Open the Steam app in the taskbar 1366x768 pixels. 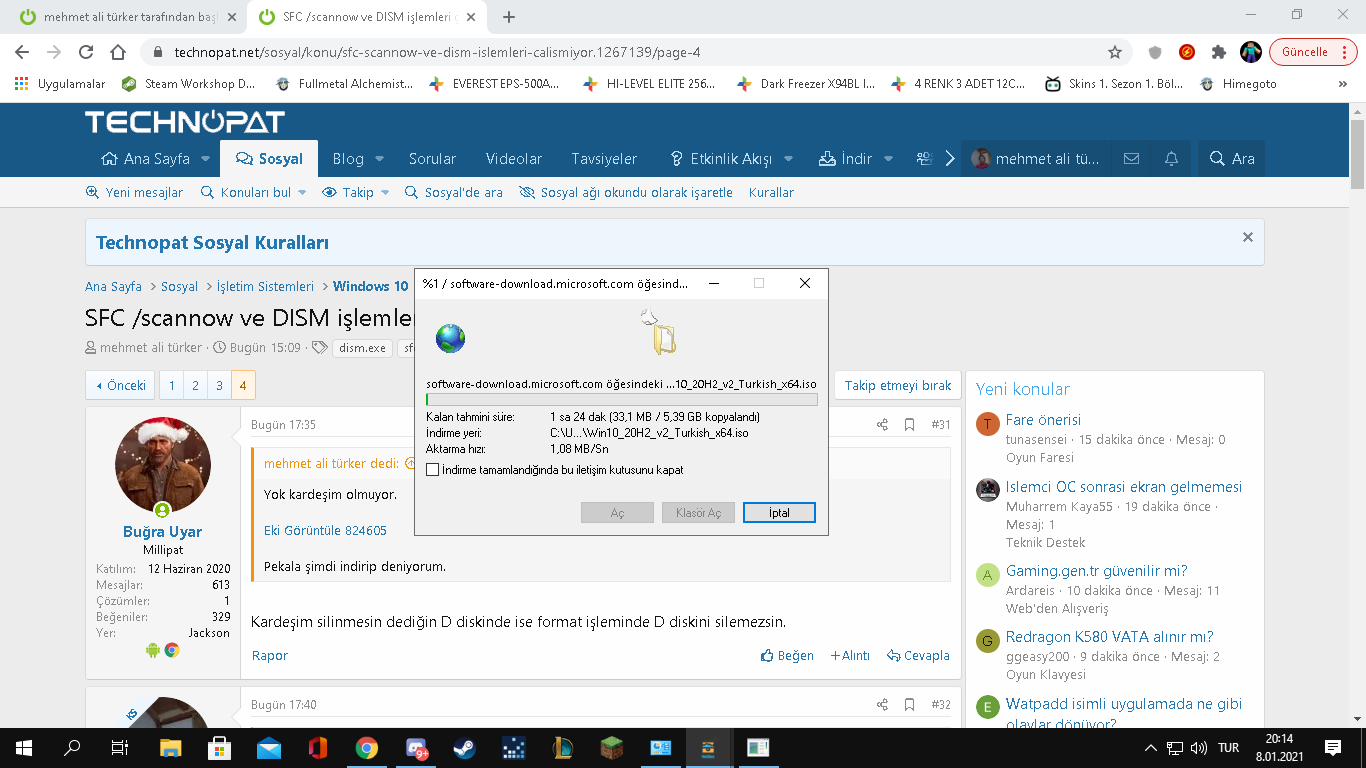[465, 748]
